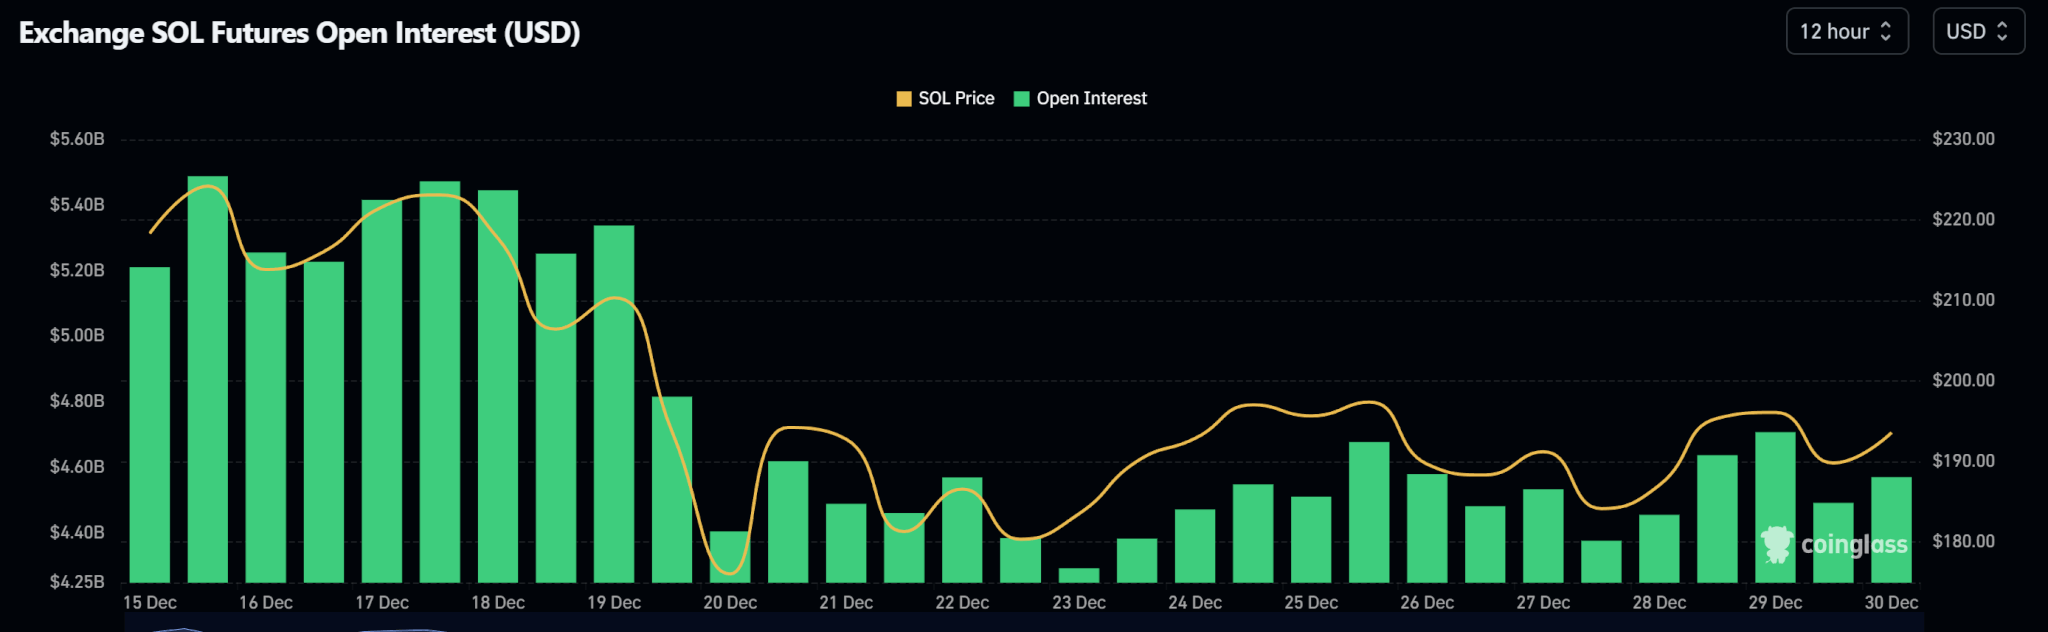Screen dimensions: 2048x632
Task: Click the up-down arrows beside 12 hour
Action: click(1886, 32)
